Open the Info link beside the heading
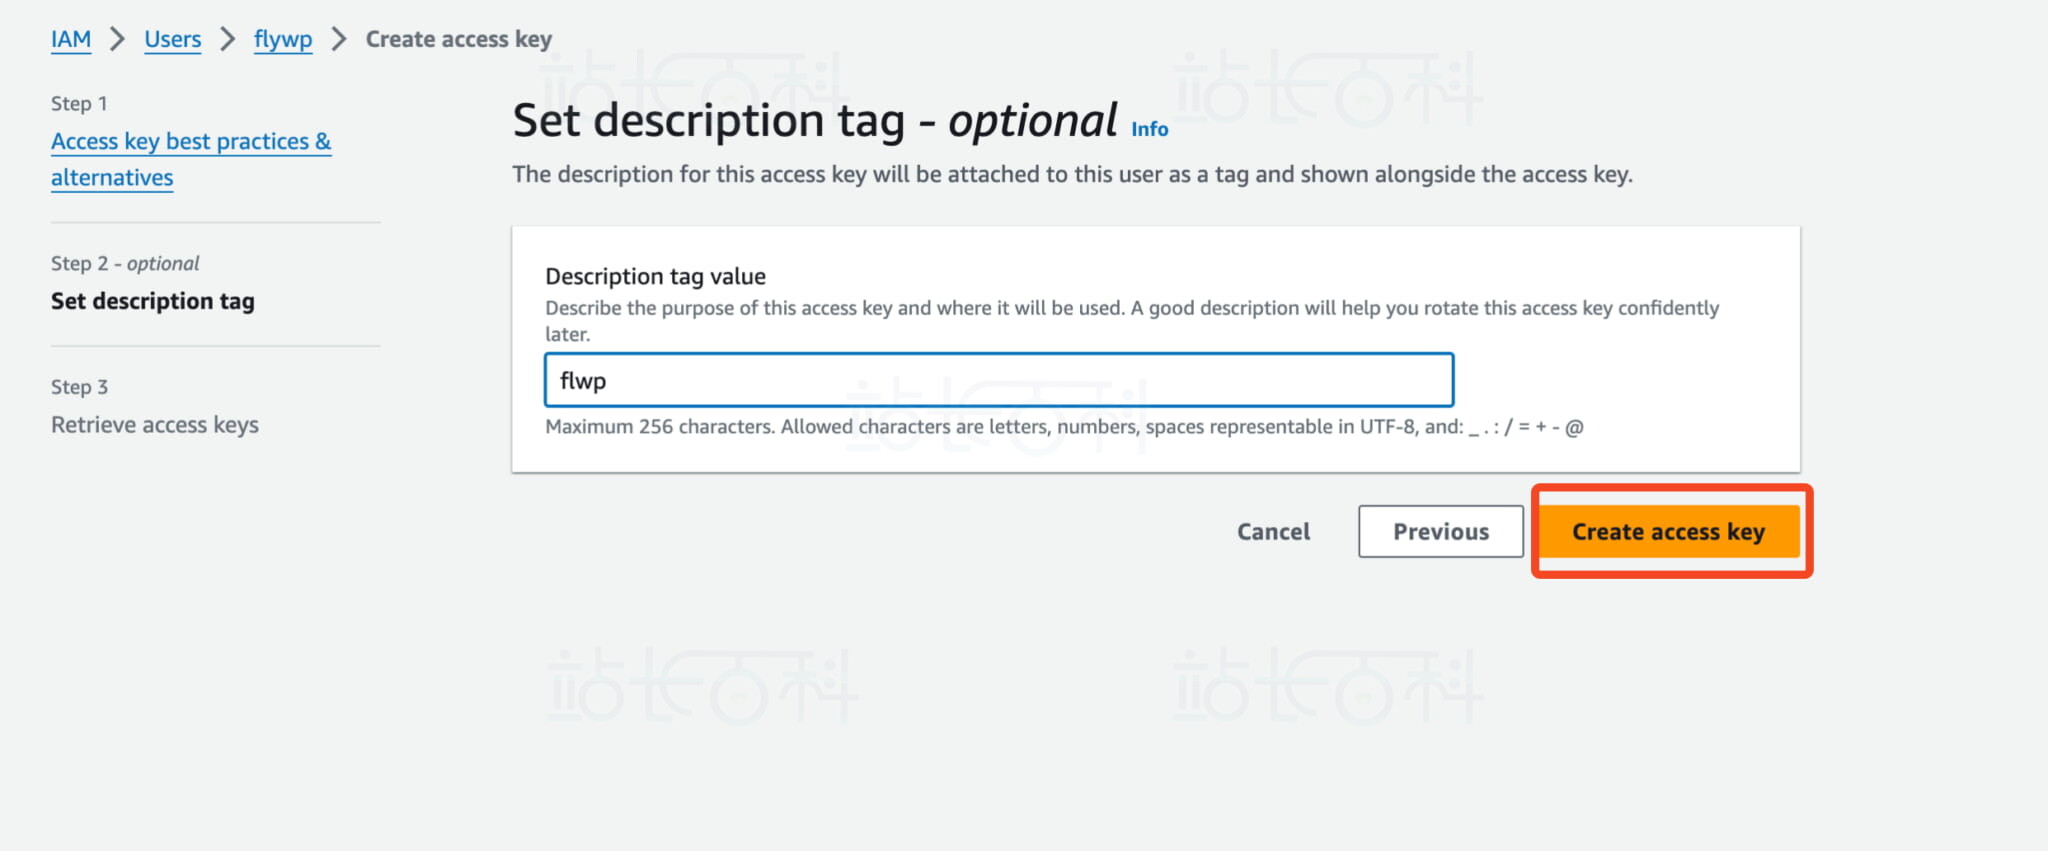The height and width of the screenshot is (851, 2048). coord(1149,129)
